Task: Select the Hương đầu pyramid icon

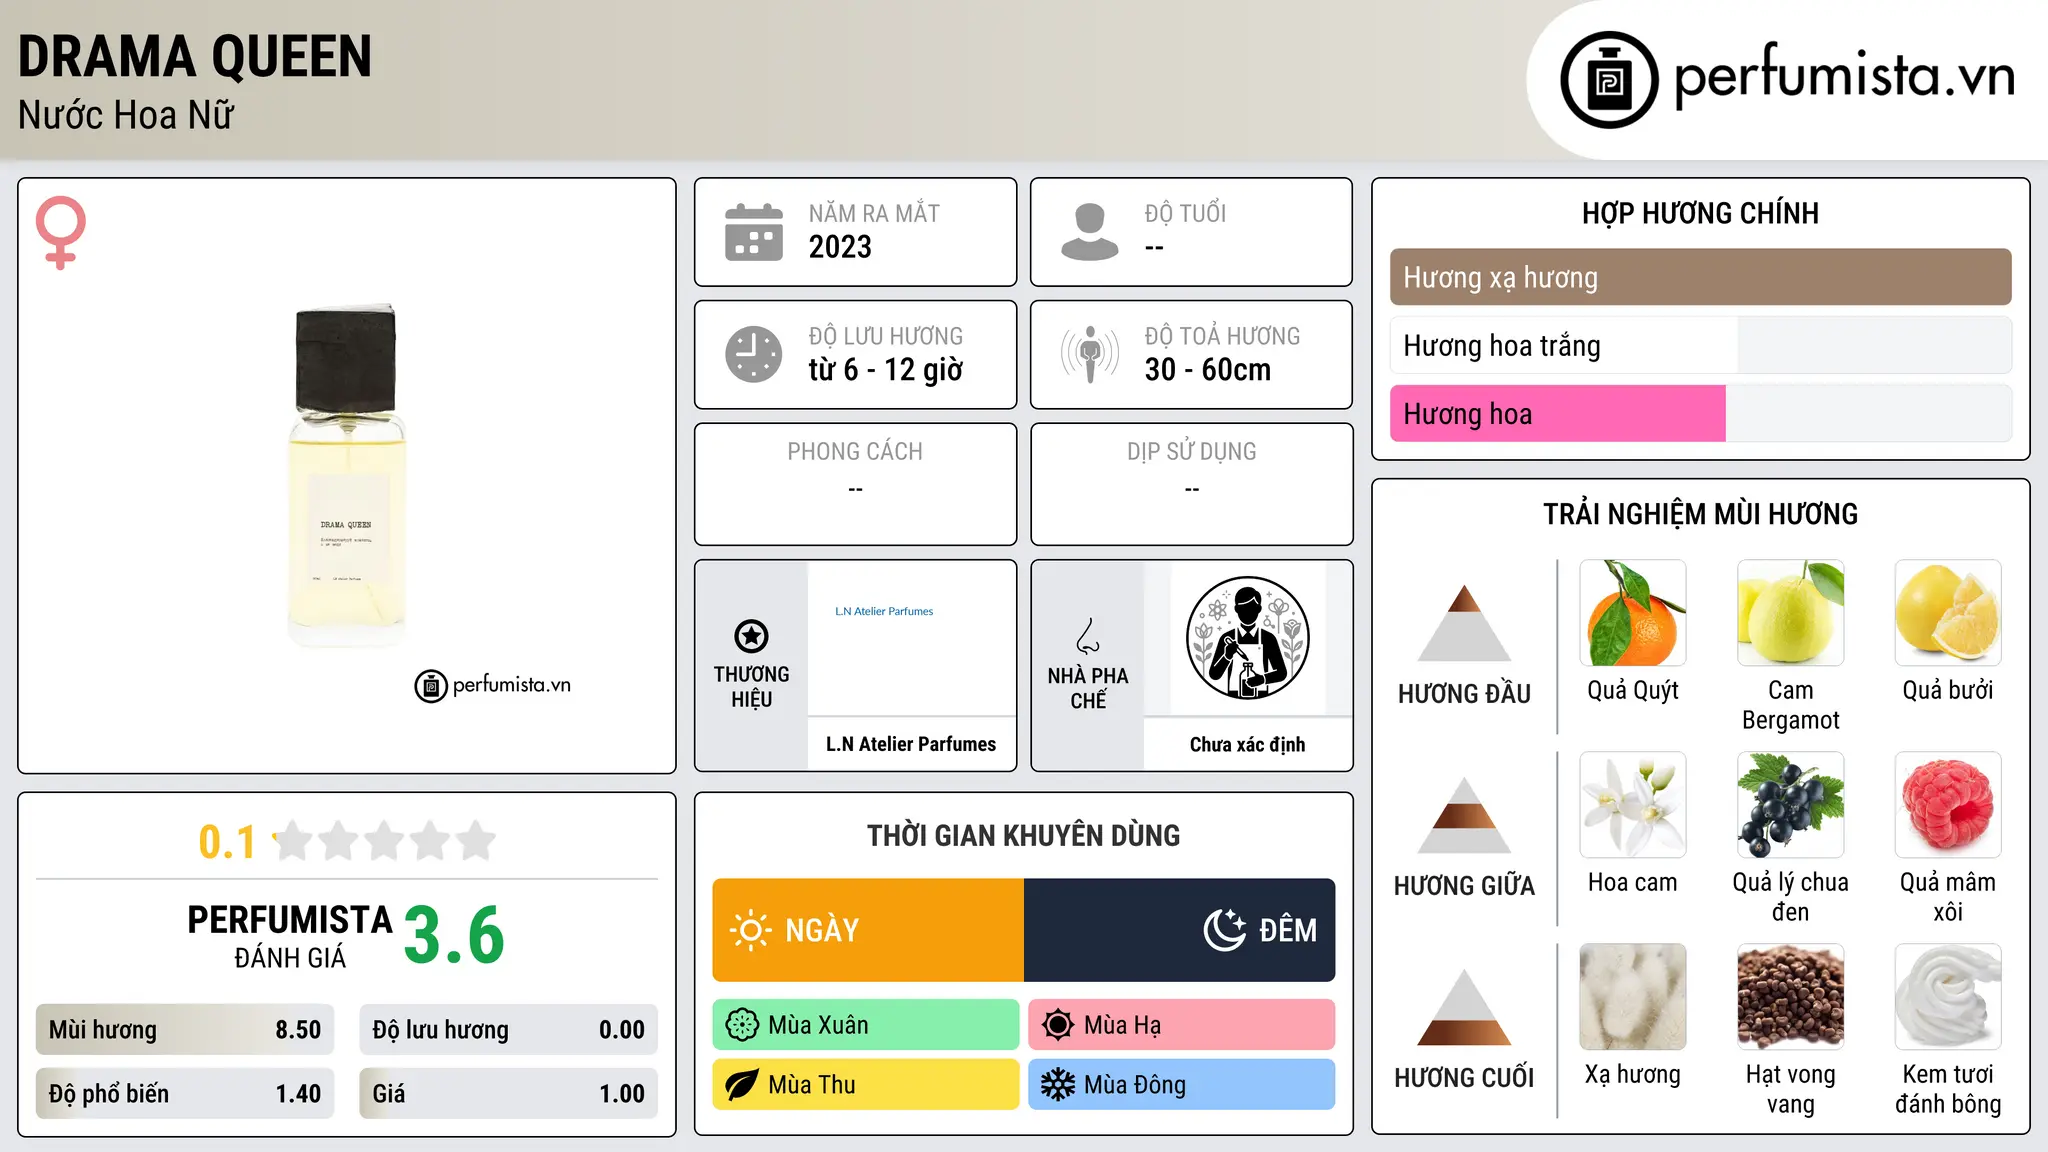Action: pyautogui.click(x=1464, y=623)
